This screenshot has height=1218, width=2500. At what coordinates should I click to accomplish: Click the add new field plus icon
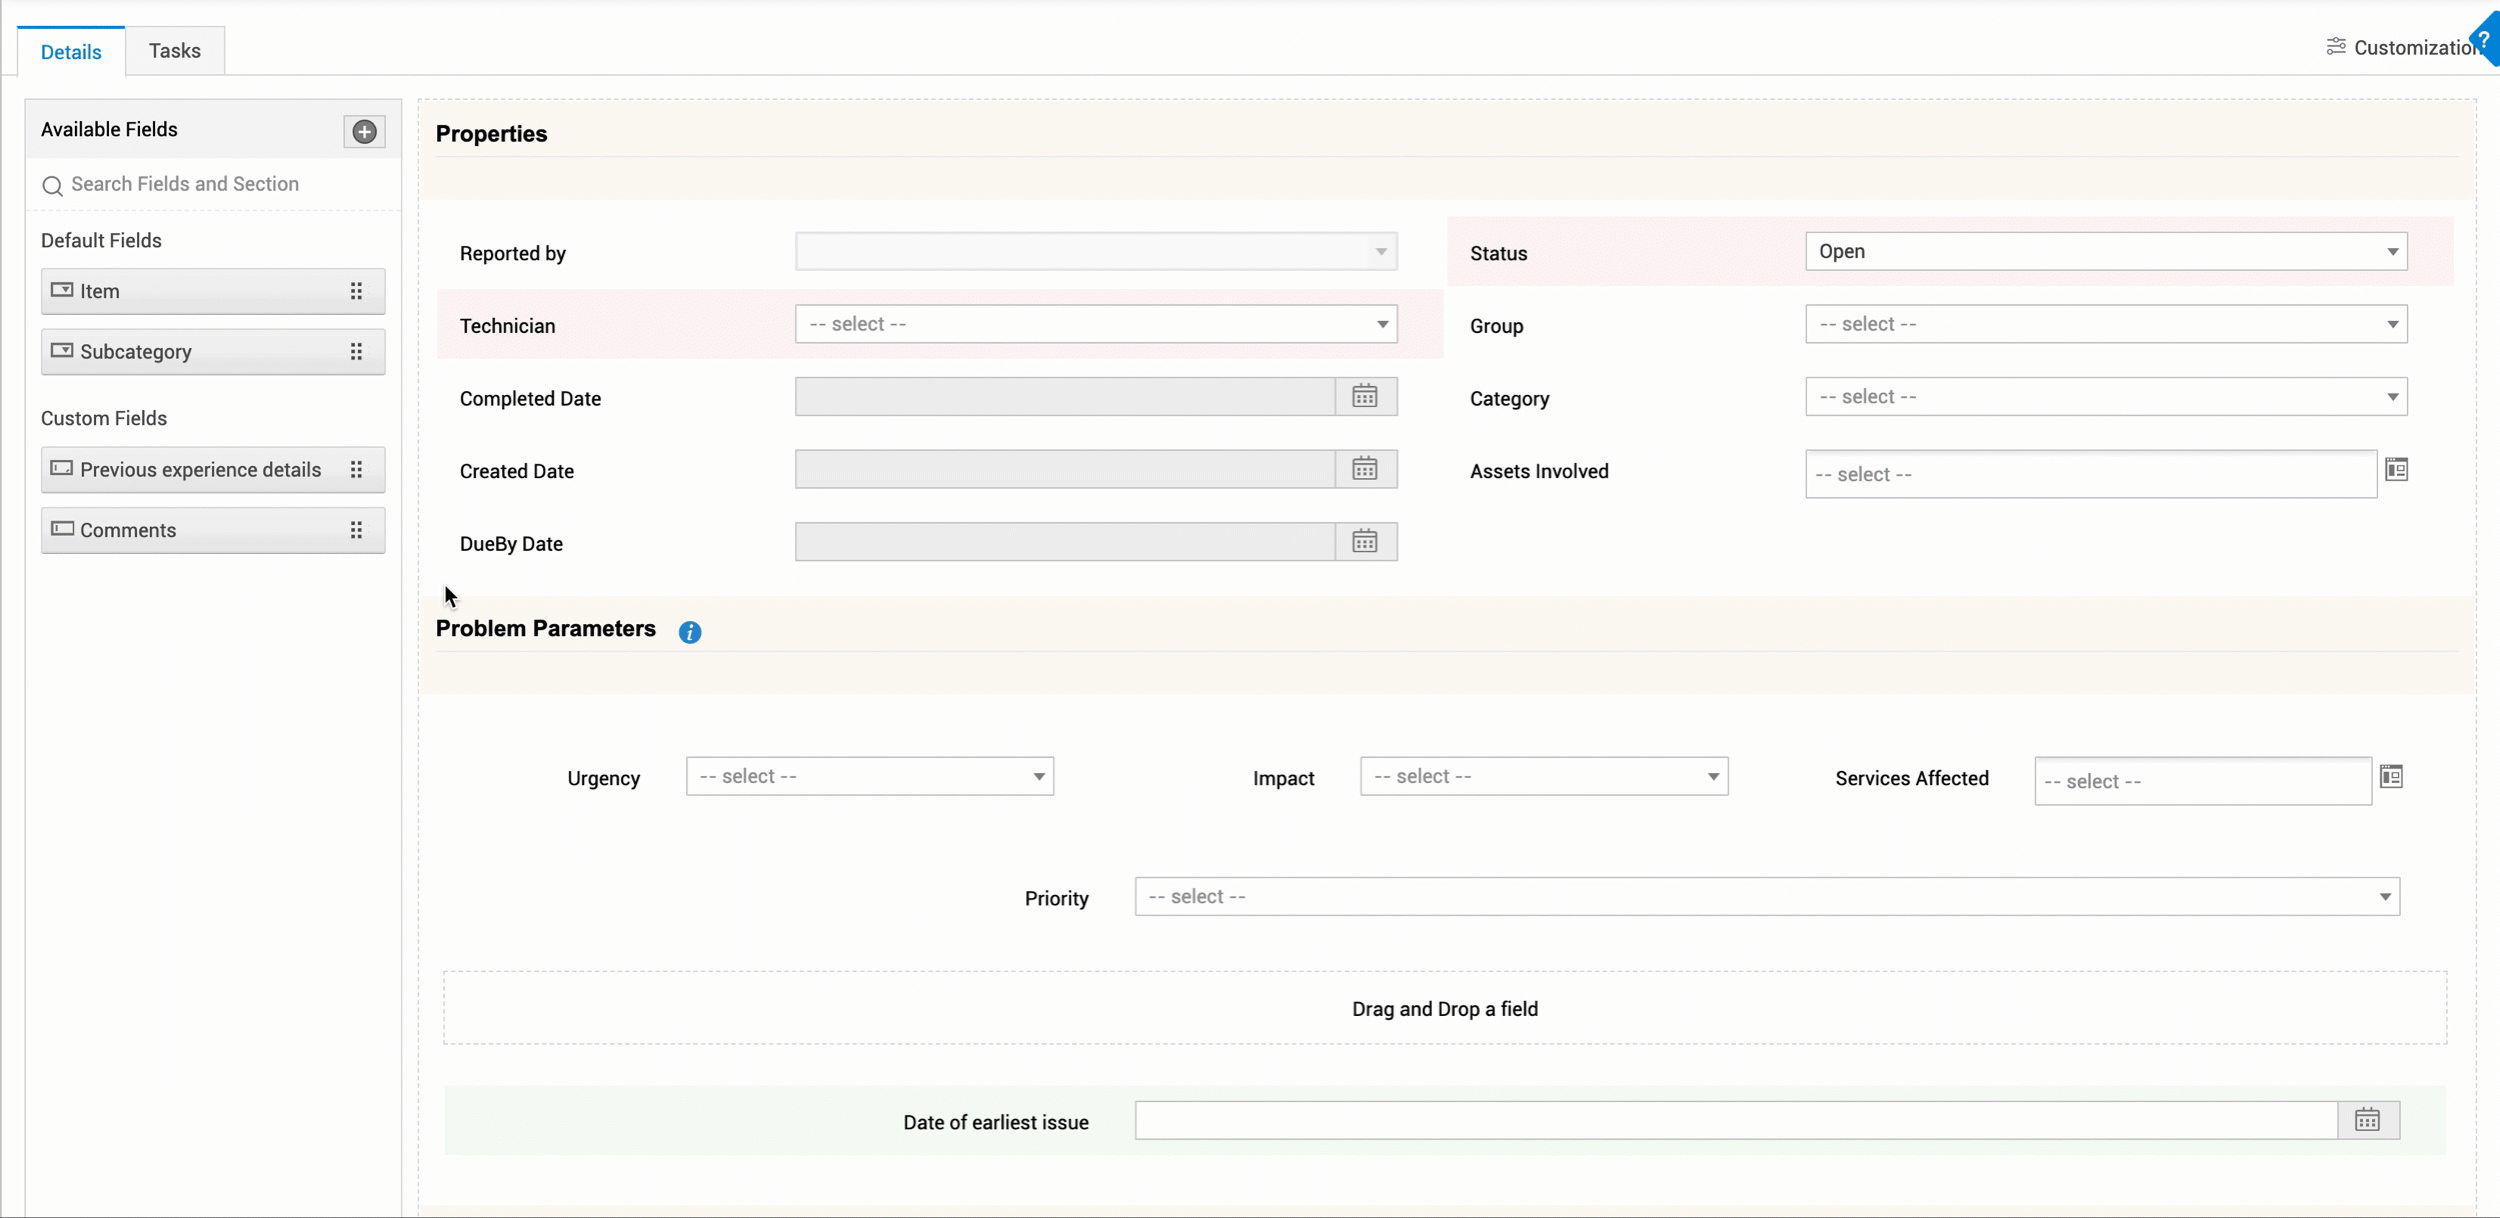(364, 131)
